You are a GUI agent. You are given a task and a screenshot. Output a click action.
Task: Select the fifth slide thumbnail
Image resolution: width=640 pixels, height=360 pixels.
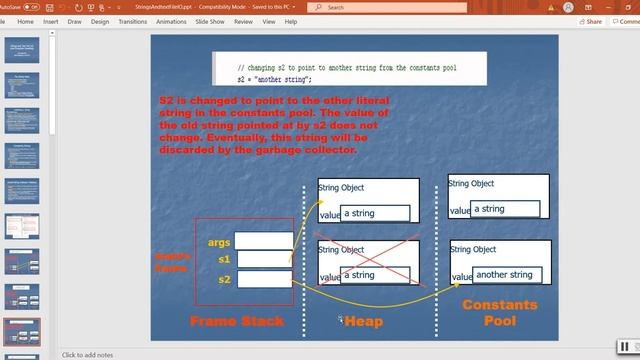click(22, 191)
